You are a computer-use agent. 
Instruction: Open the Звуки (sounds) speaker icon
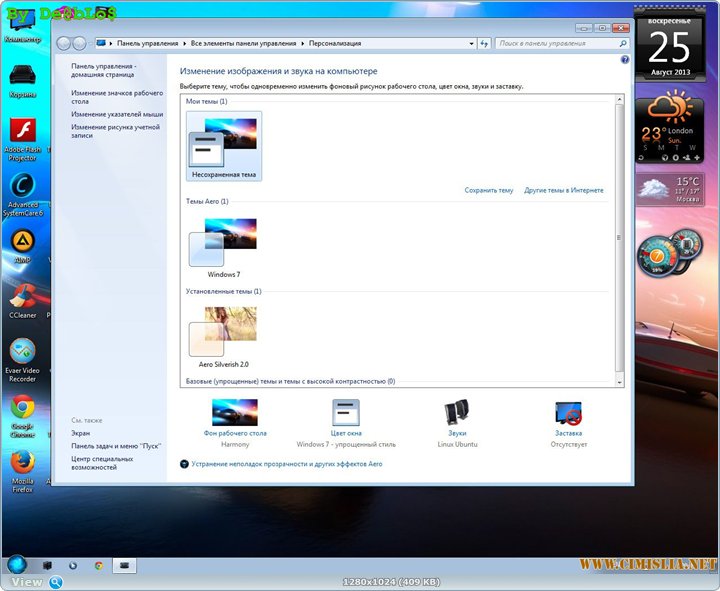(x=457, y=412)
